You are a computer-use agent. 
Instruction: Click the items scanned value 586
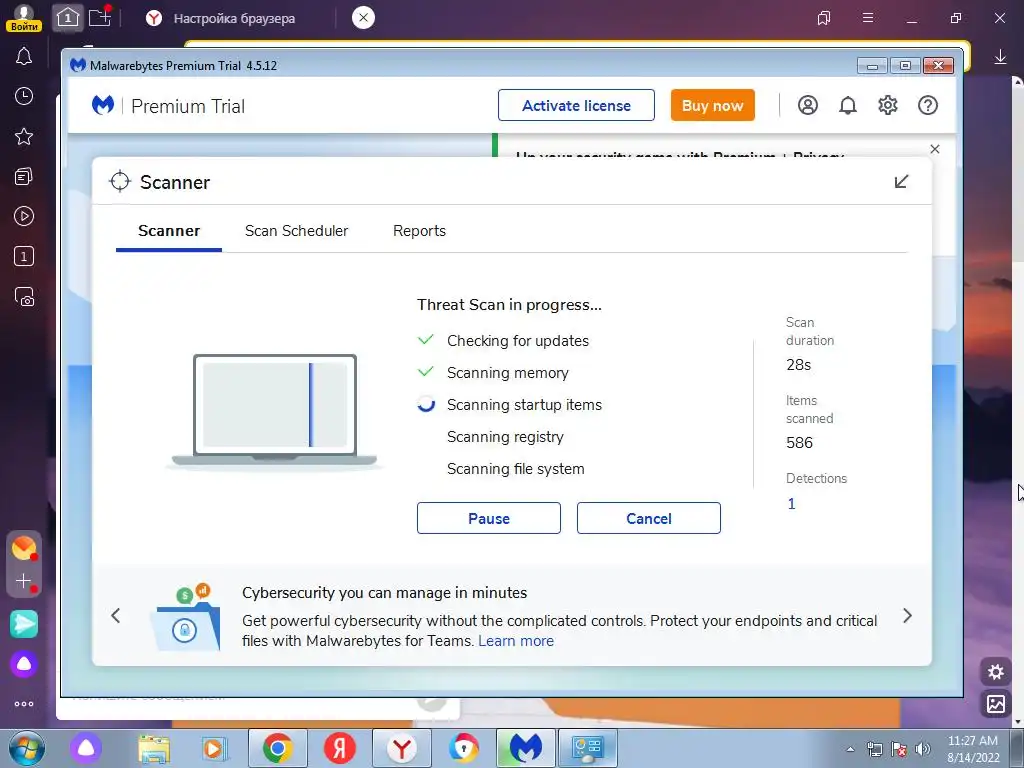coord(799,443)
